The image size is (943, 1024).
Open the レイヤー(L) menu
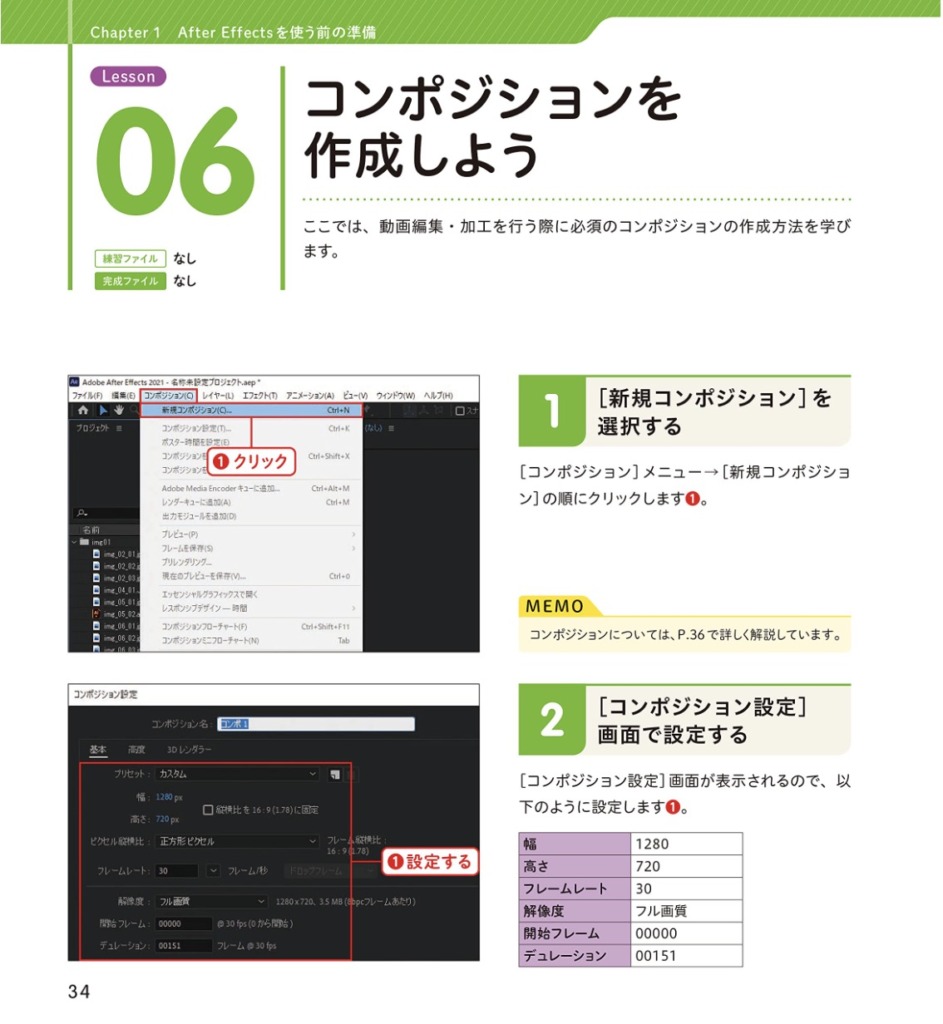[x=218, y=396]
